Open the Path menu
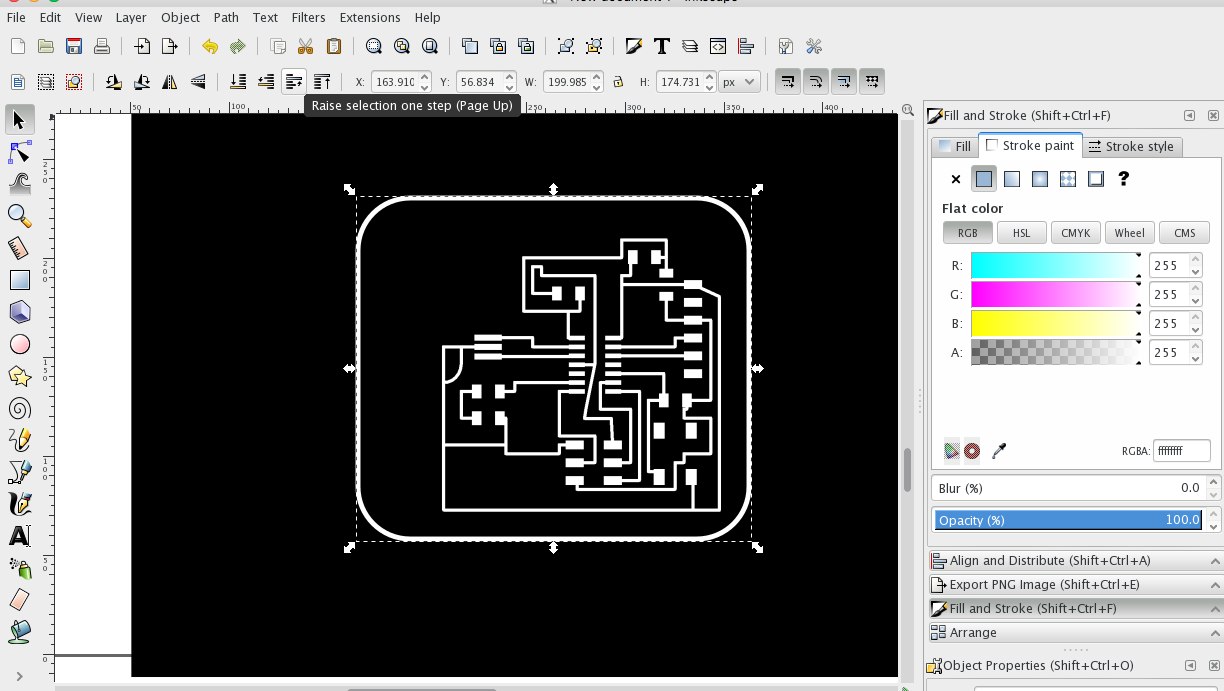The image size is (1224, 691). point(226,17)
